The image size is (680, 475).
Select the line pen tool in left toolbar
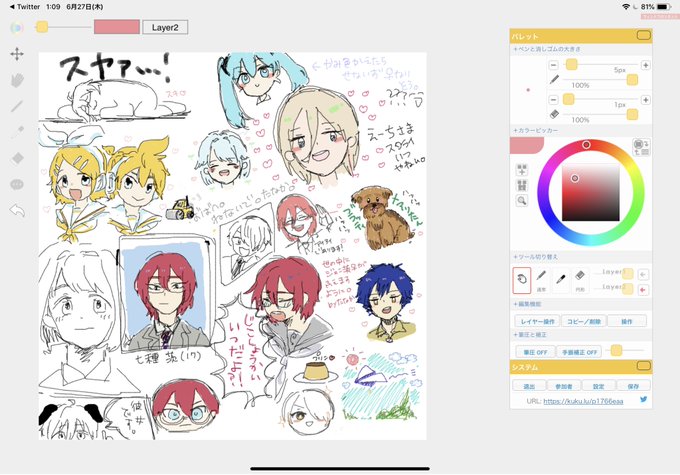coord(17,106)
